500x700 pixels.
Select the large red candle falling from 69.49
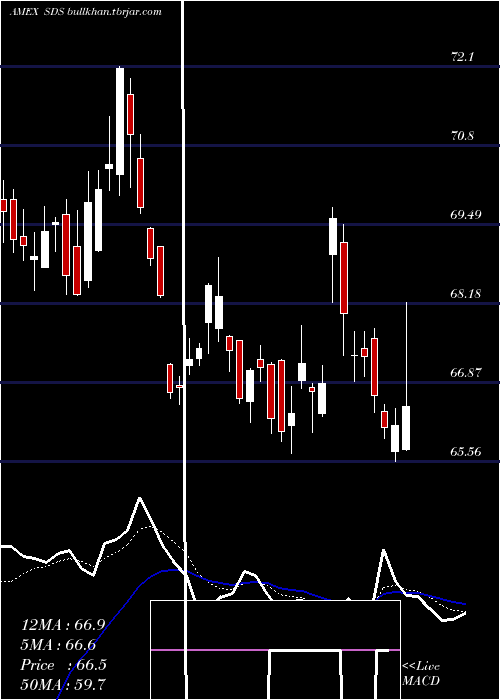[x=343, y=278]
